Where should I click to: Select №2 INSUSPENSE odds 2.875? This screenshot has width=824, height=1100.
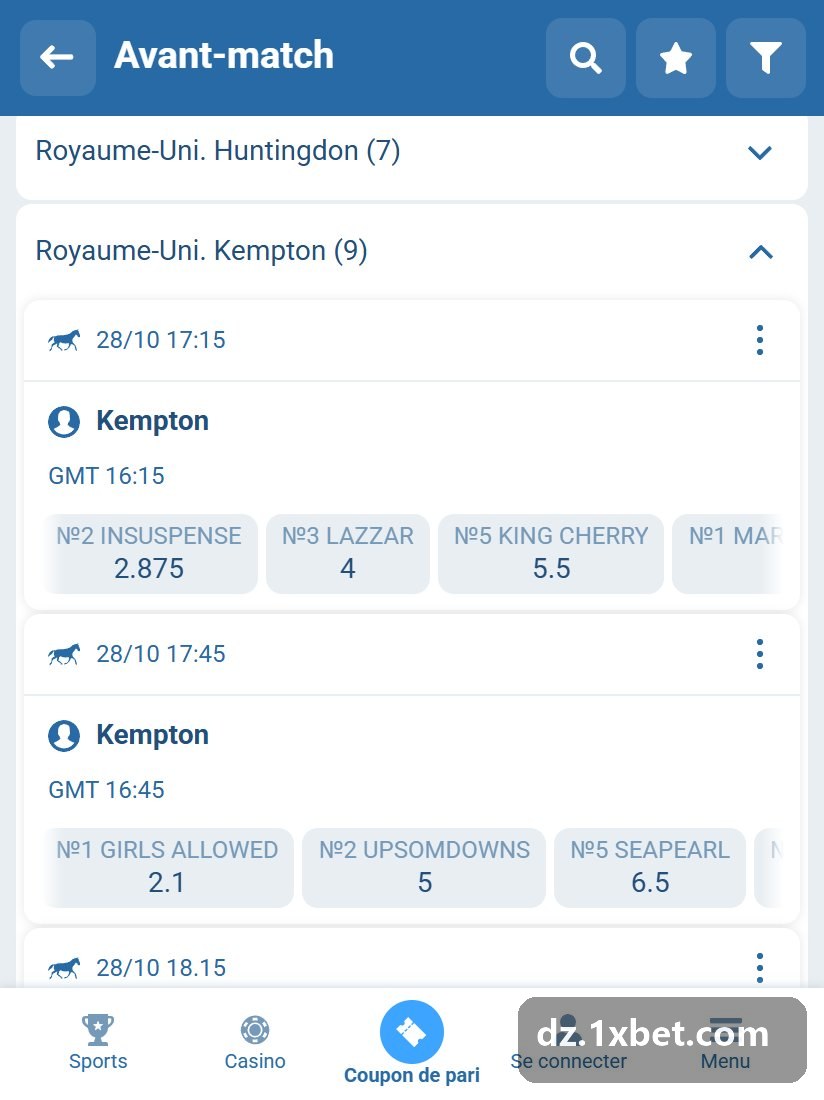[150, 554]
